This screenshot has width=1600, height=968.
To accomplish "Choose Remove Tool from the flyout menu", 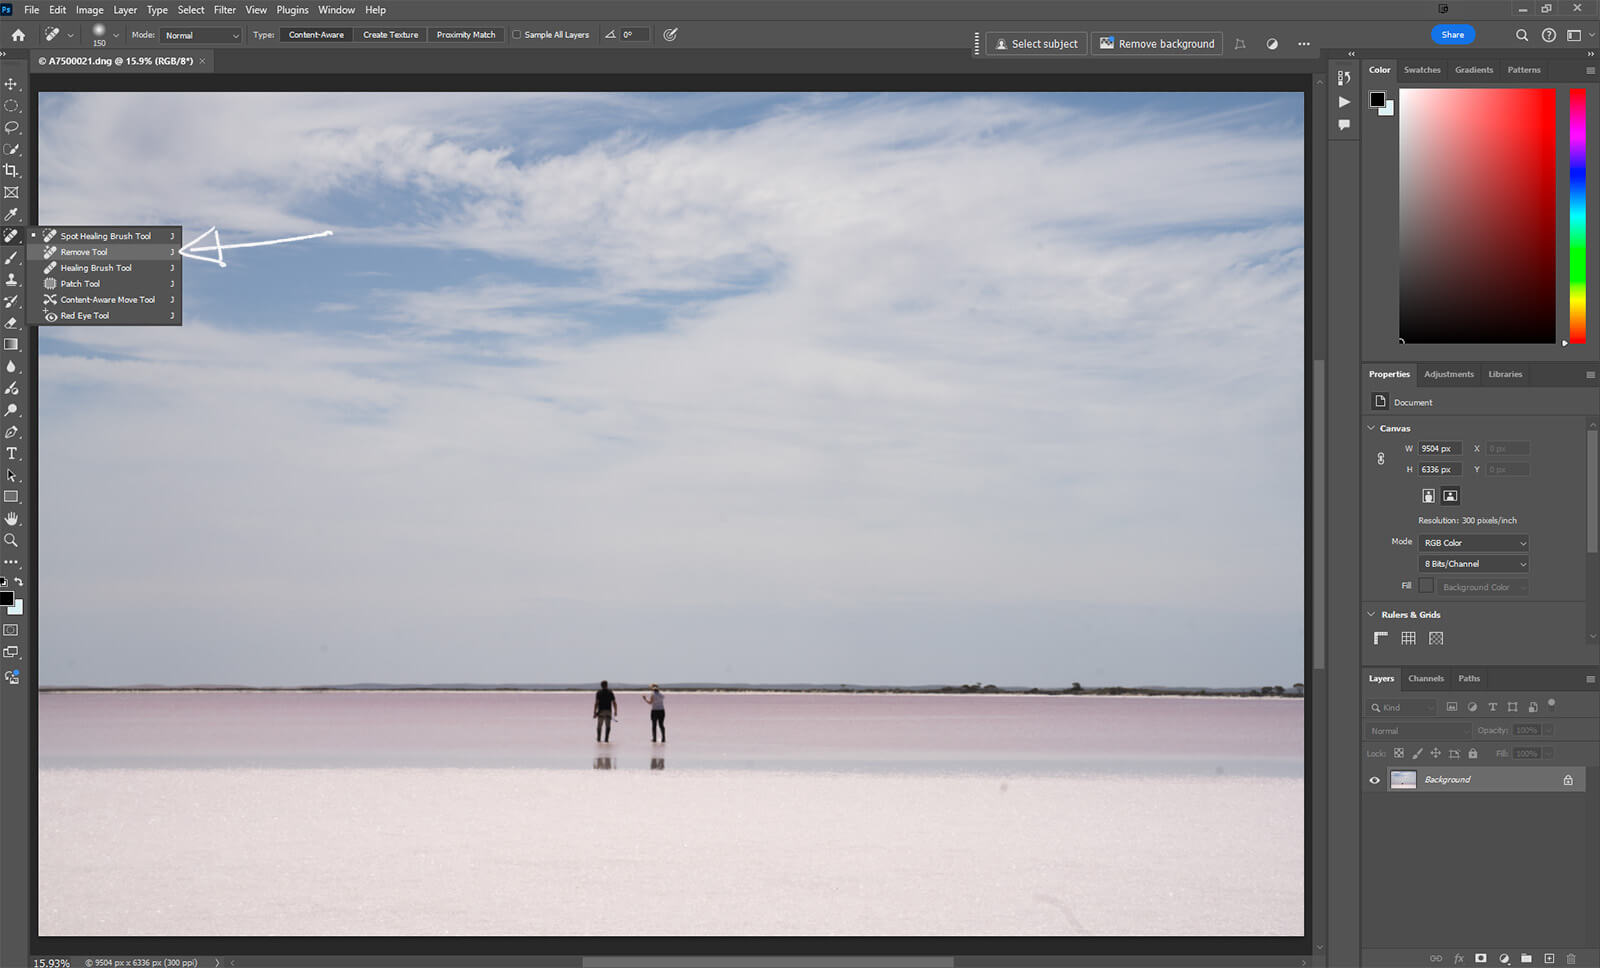I will click(84, 252).
